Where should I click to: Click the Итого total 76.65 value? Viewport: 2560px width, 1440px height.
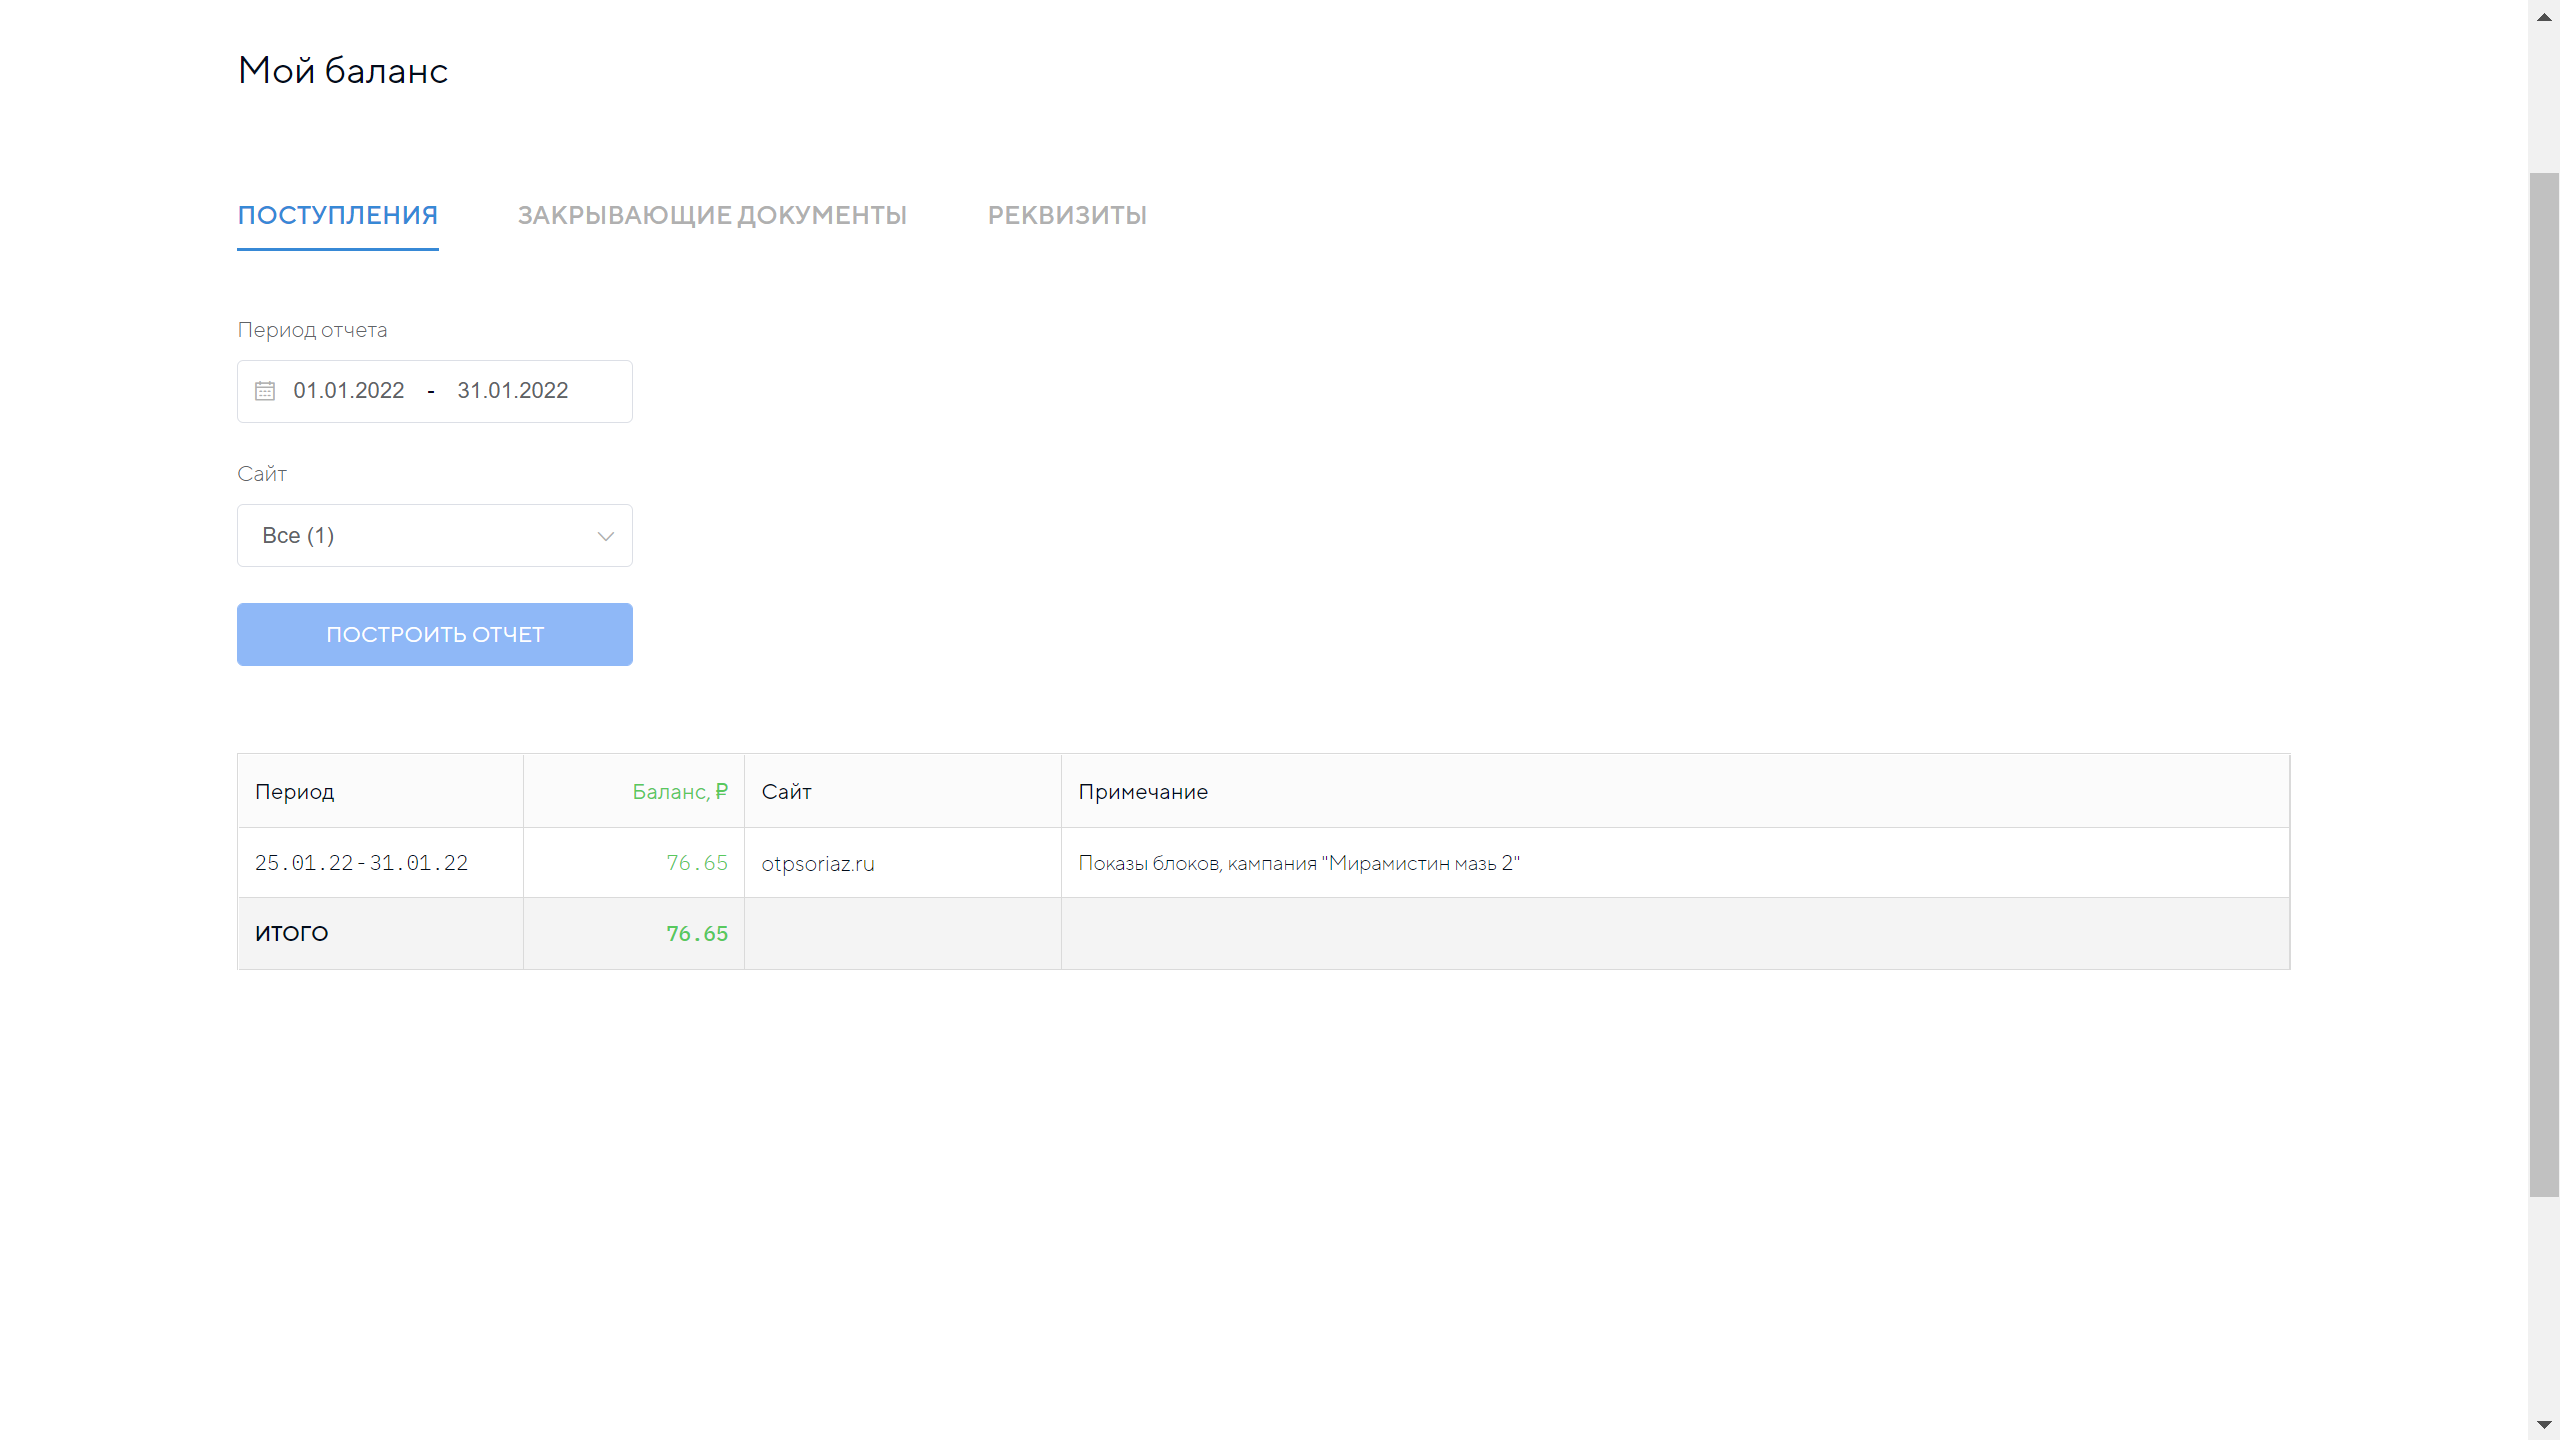pos(697,934)
